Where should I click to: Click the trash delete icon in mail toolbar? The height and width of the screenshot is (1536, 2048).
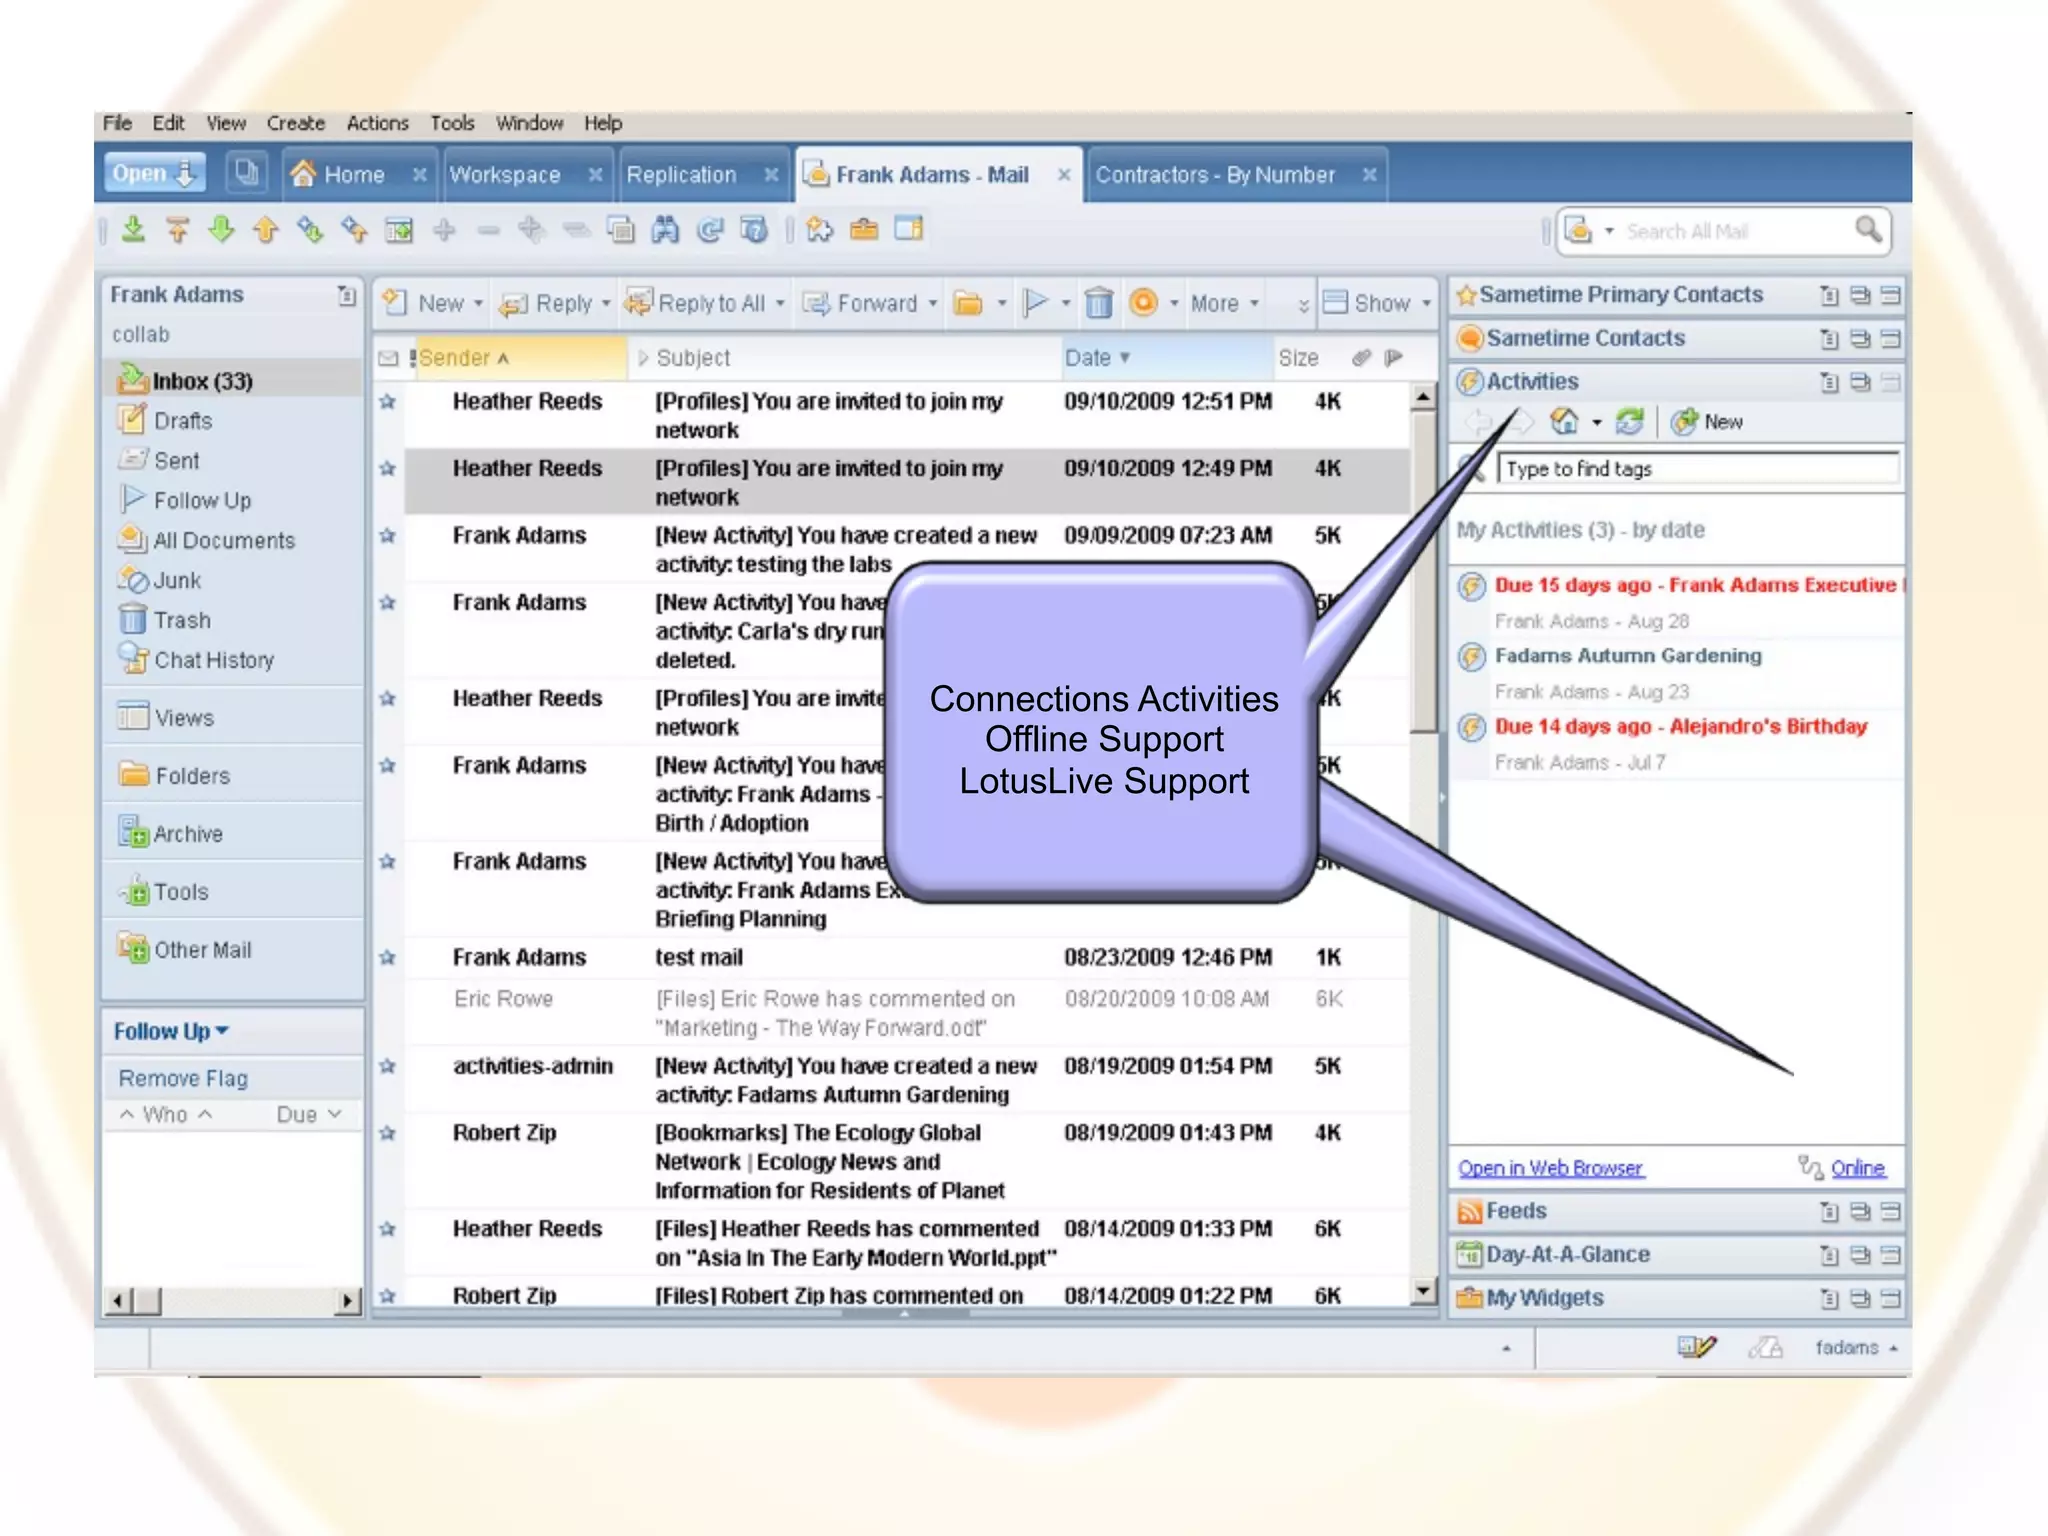1098,303
